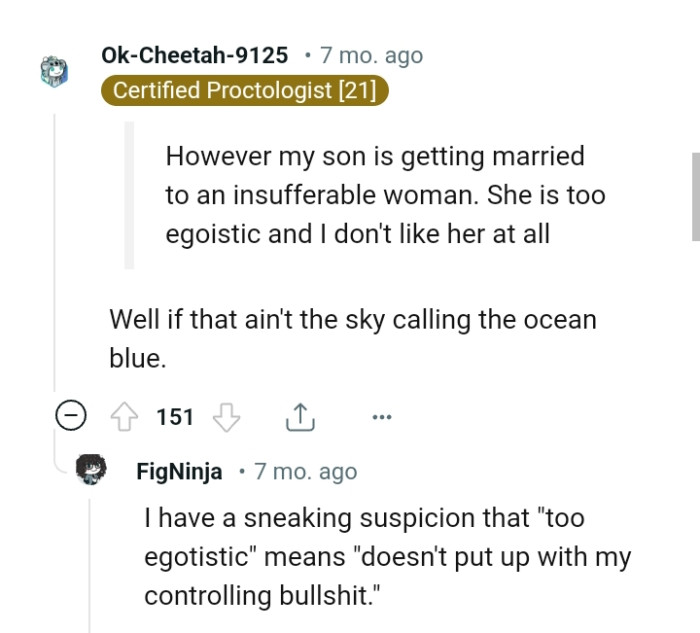Screen dimensions: 700x633
Task: Downvote the comment with 151 votes
Action: pos(228,418)
